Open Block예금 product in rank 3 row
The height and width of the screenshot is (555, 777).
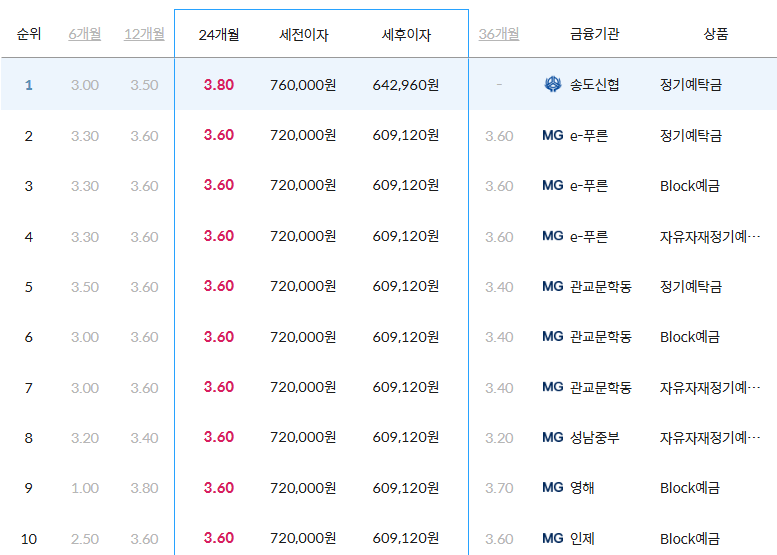(690, 186)
